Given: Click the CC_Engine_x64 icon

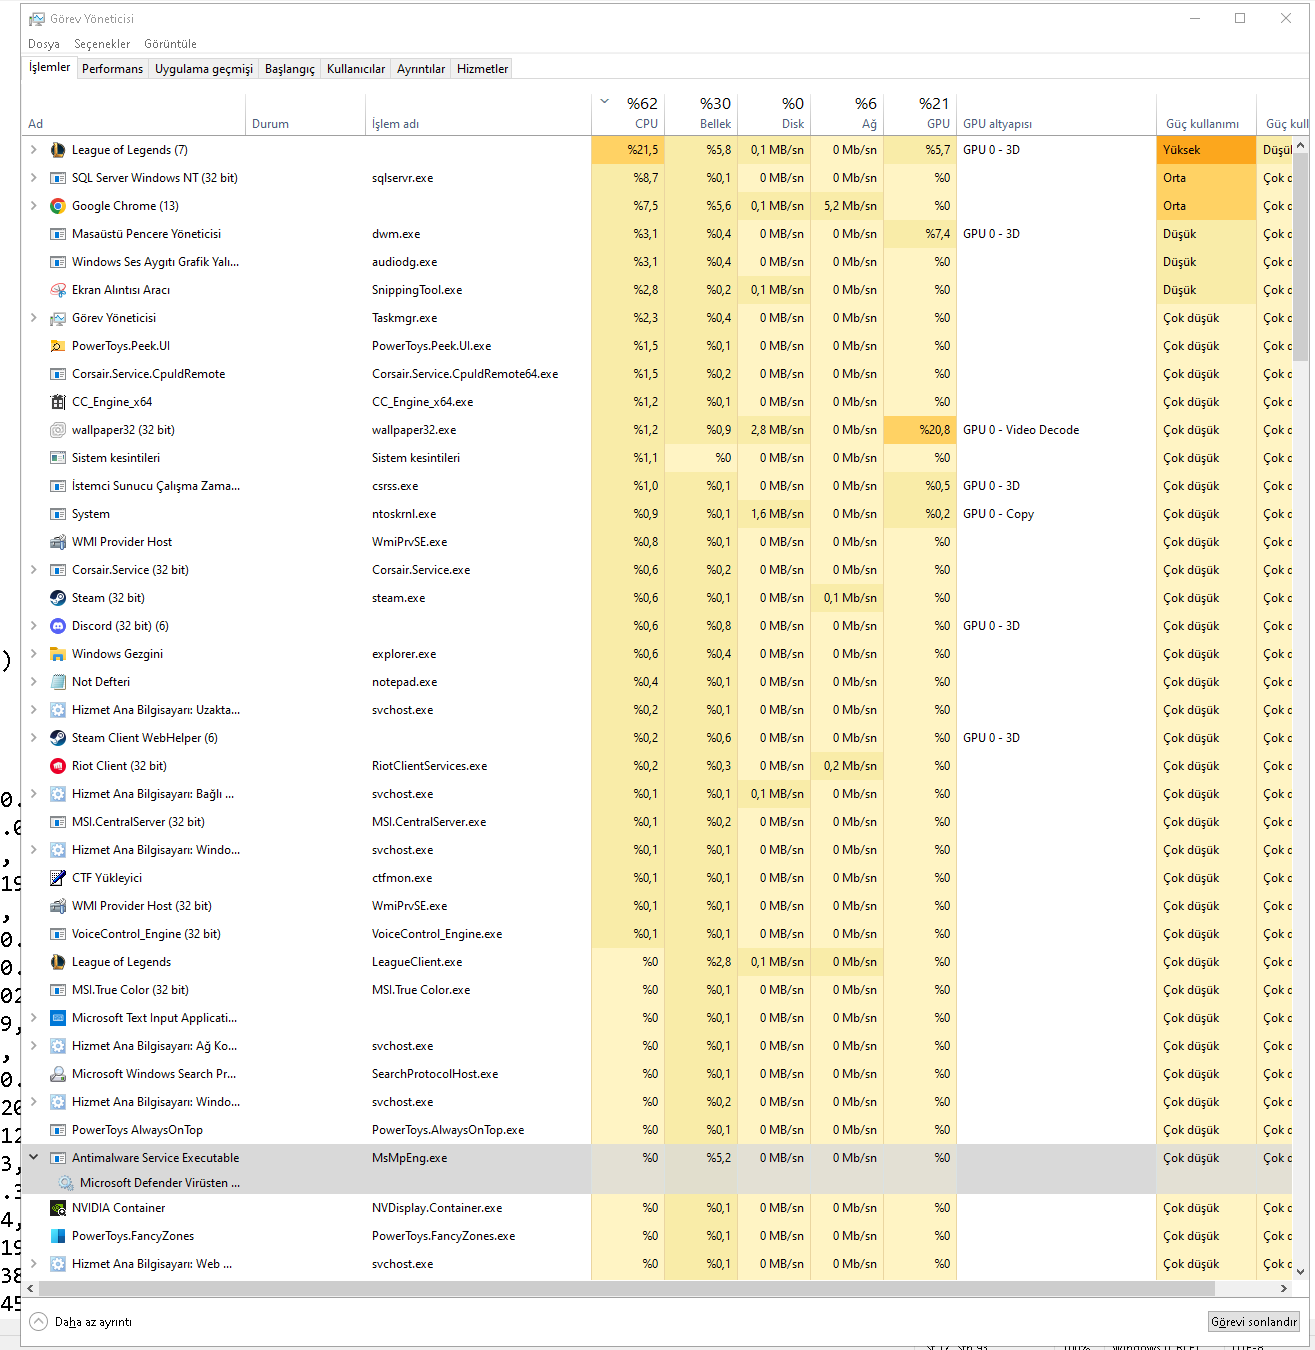Looking at the screenshot, I should click(58, 402).
